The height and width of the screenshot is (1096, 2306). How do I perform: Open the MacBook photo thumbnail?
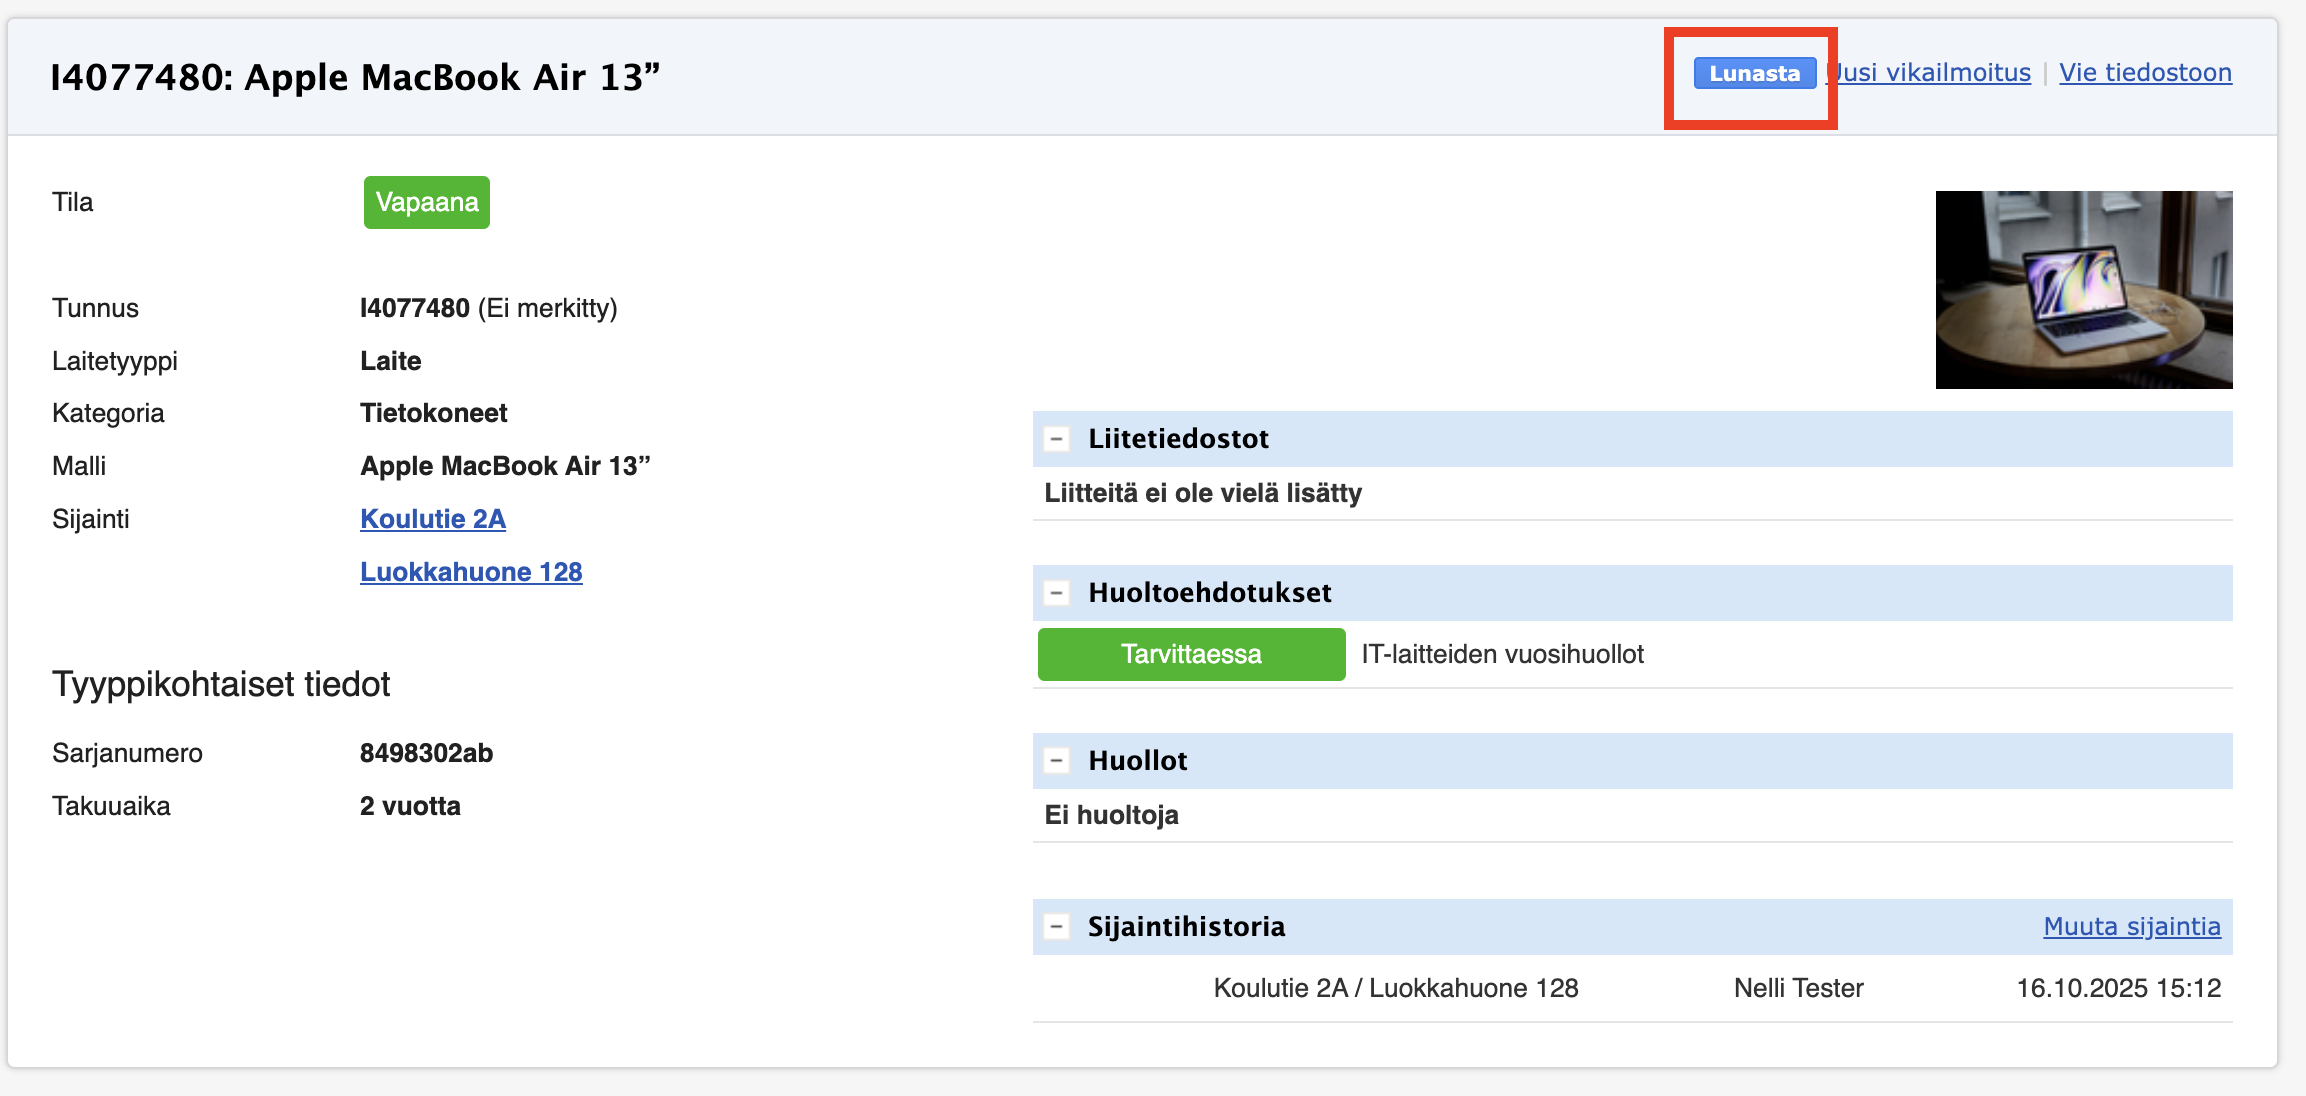click(2083, 290)
